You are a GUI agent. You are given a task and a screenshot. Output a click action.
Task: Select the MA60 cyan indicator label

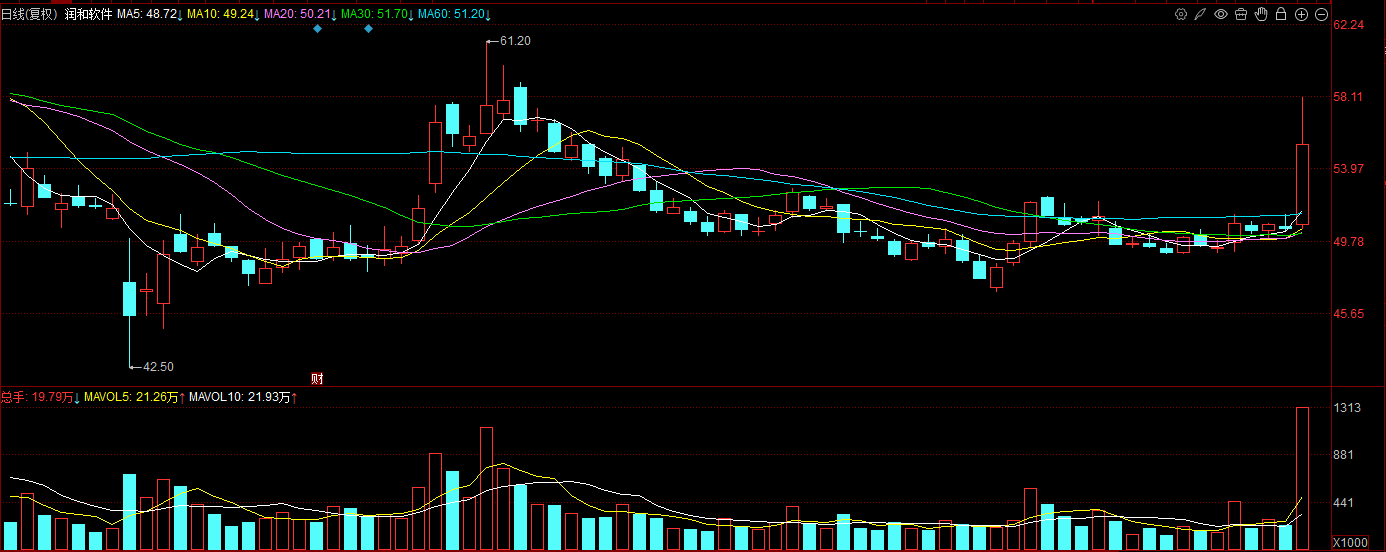(455, 14)
